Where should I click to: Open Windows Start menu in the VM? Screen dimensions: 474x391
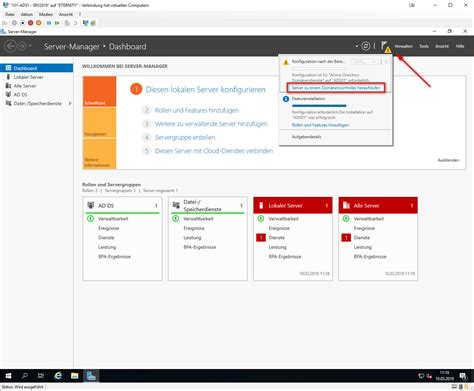click(x=8, y=376)
